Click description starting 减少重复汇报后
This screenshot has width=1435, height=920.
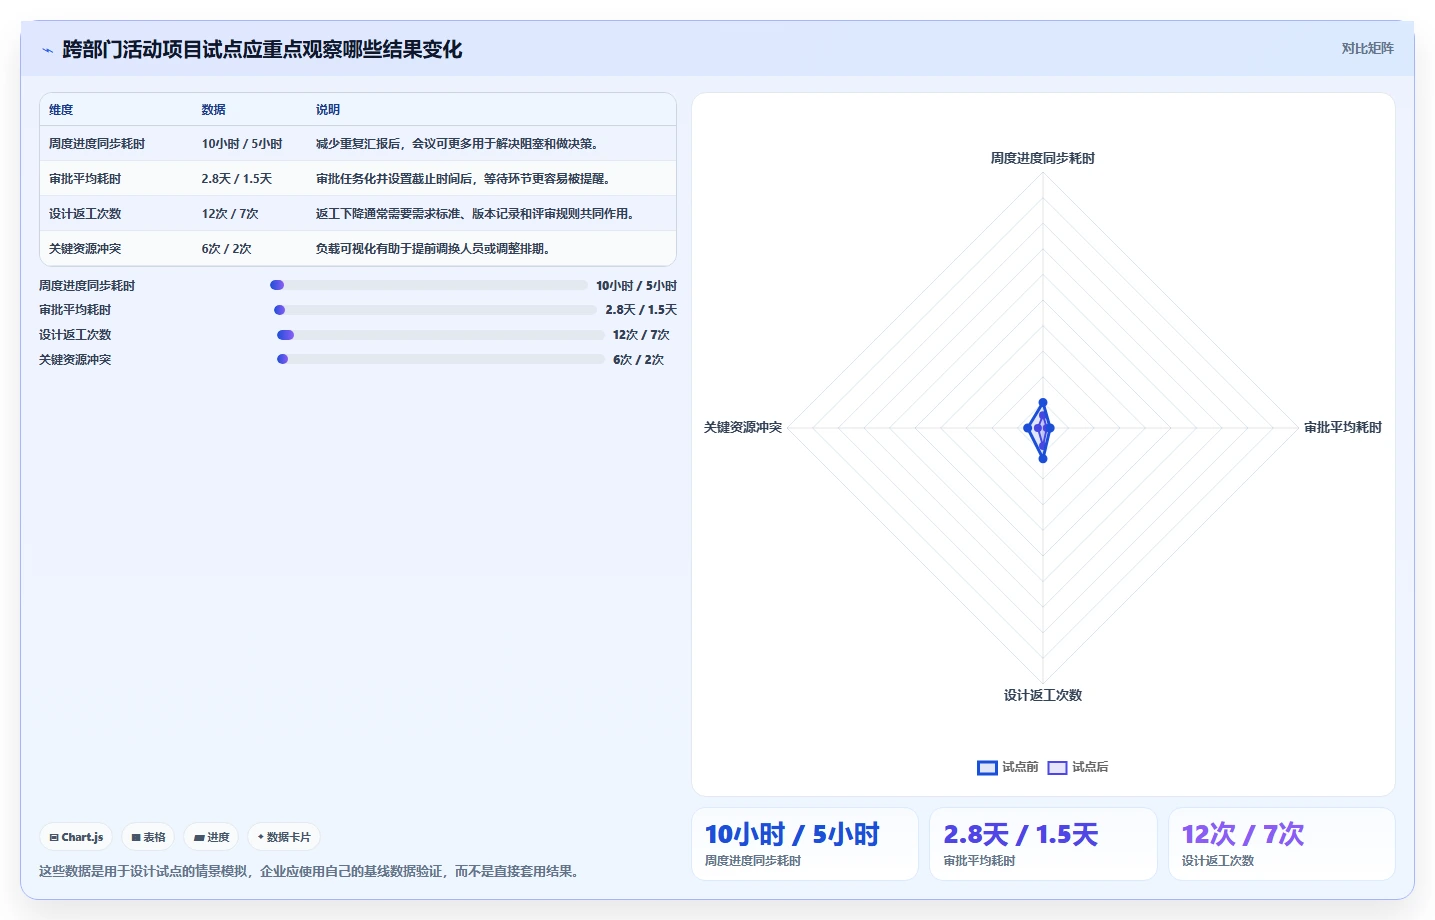click(x=457, y=144)
